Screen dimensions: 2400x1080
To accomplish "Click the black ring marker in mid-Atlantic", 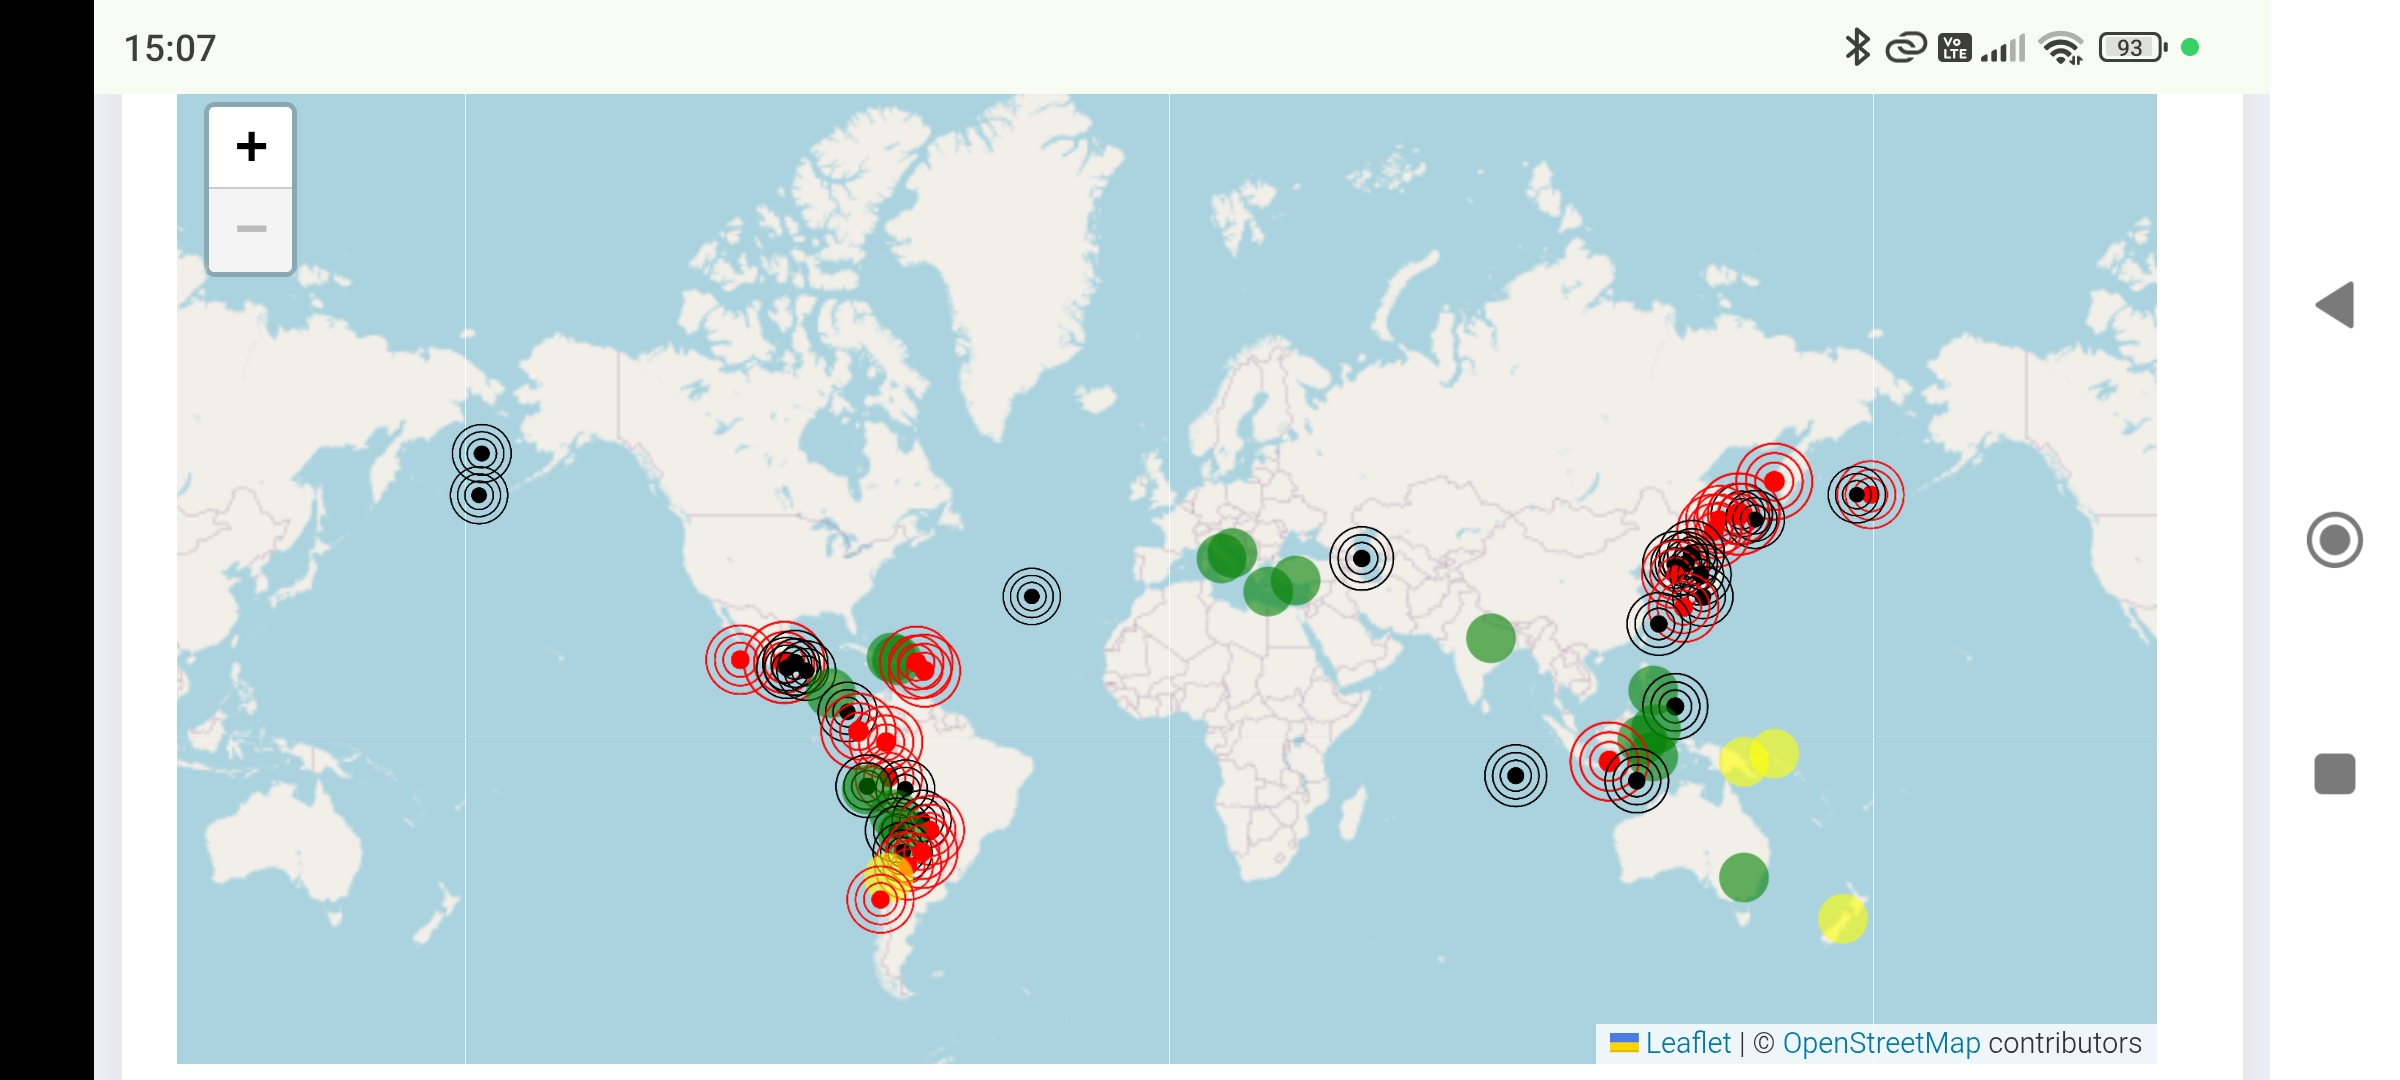I will coord(1032,597).
